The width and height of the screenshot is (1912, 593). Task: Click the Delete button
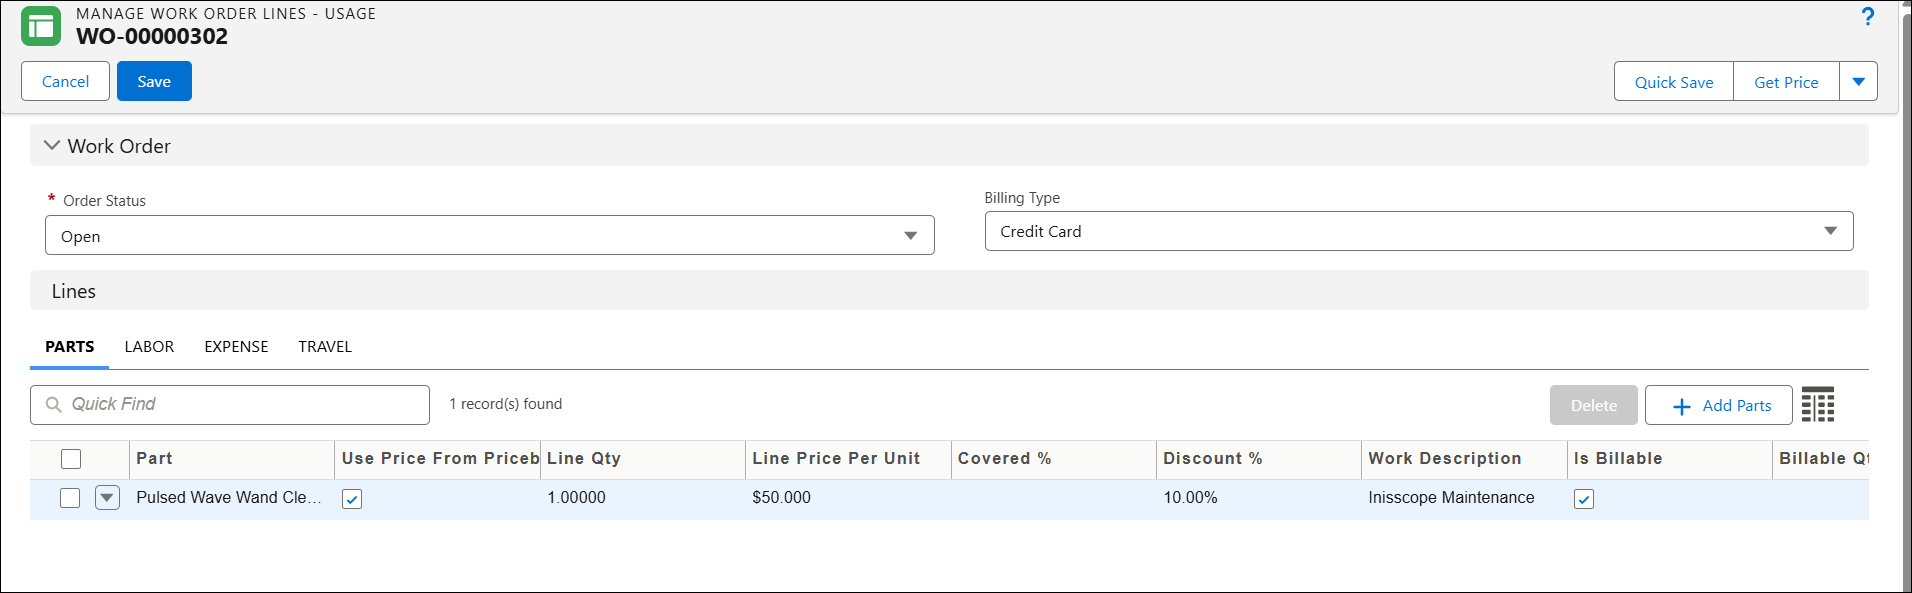(1594, 405)
